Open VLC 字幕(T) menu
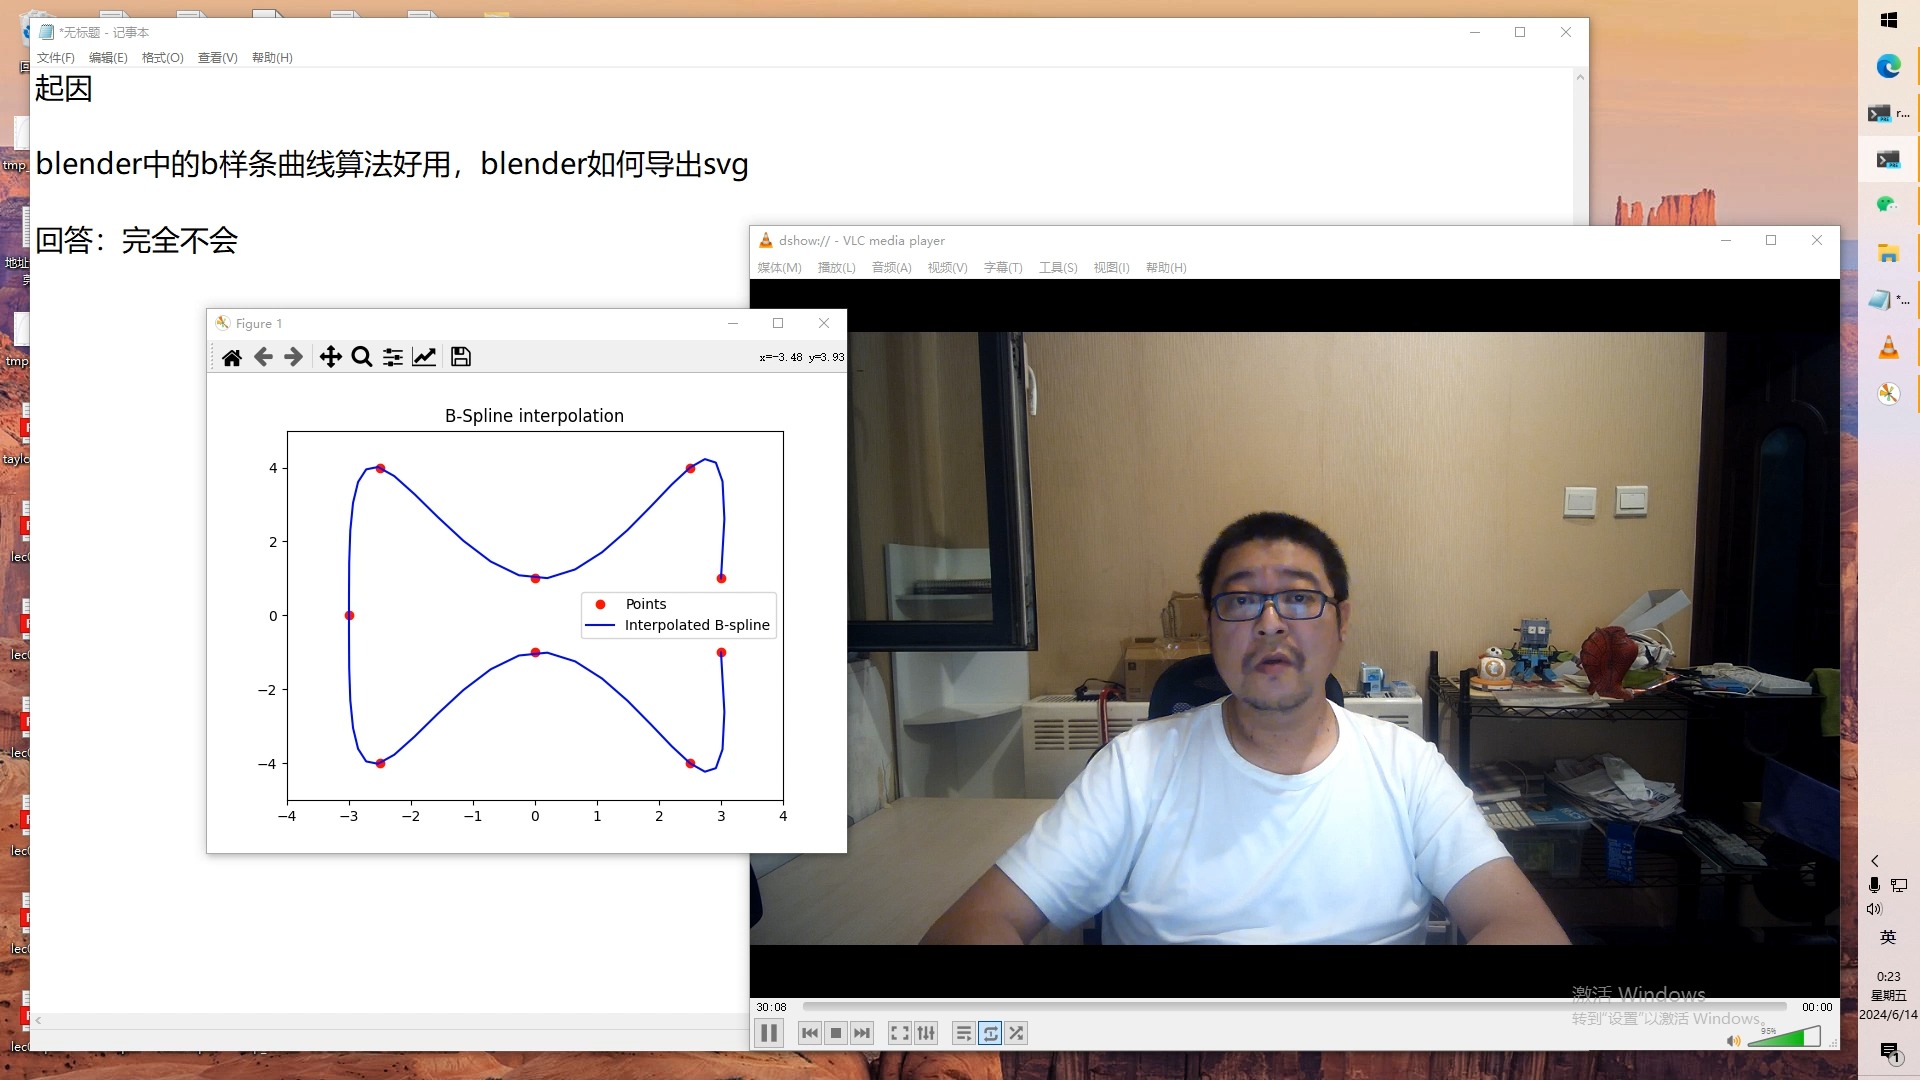 1003,268
